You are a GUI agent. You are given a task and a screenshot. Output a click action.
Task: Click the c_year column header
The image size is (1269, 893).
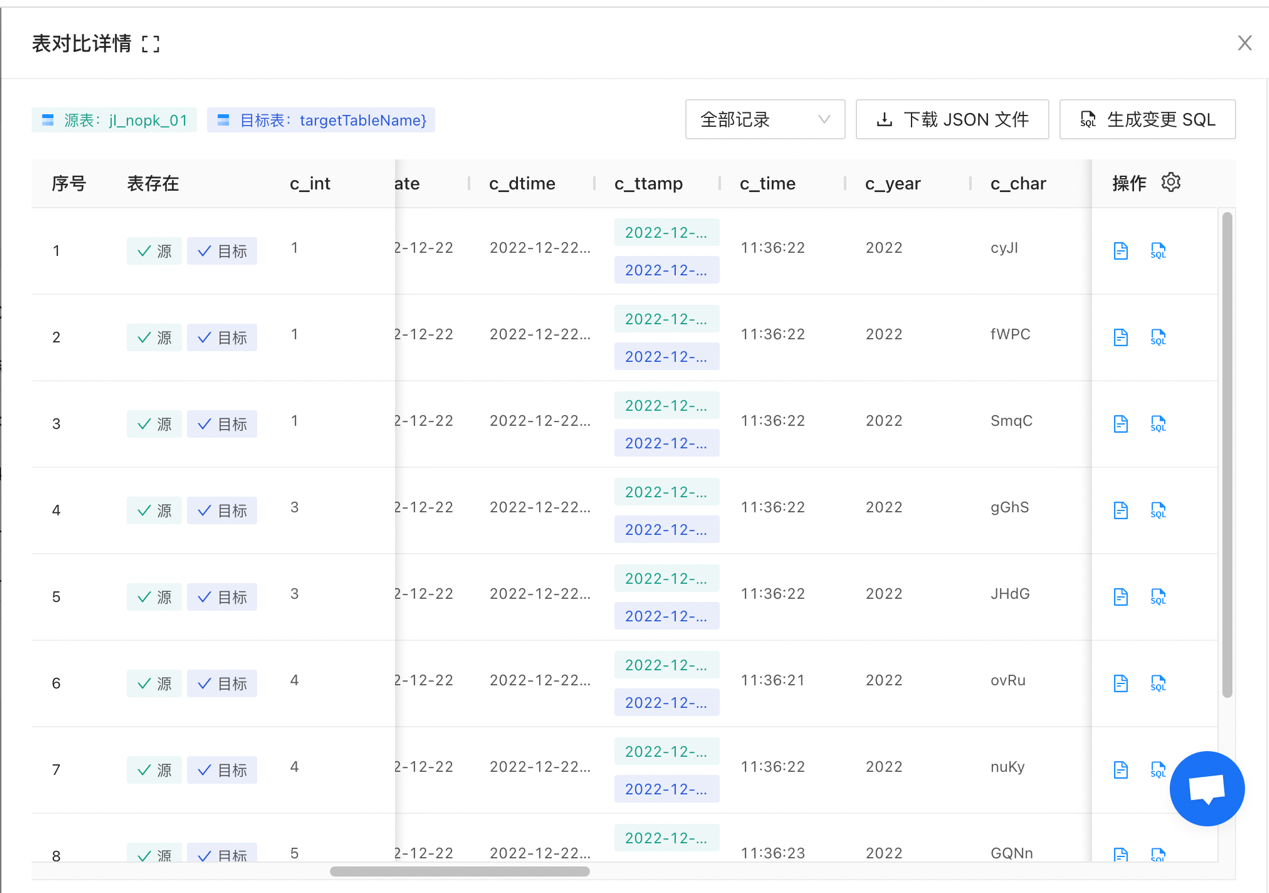click(x=893, y=184)
